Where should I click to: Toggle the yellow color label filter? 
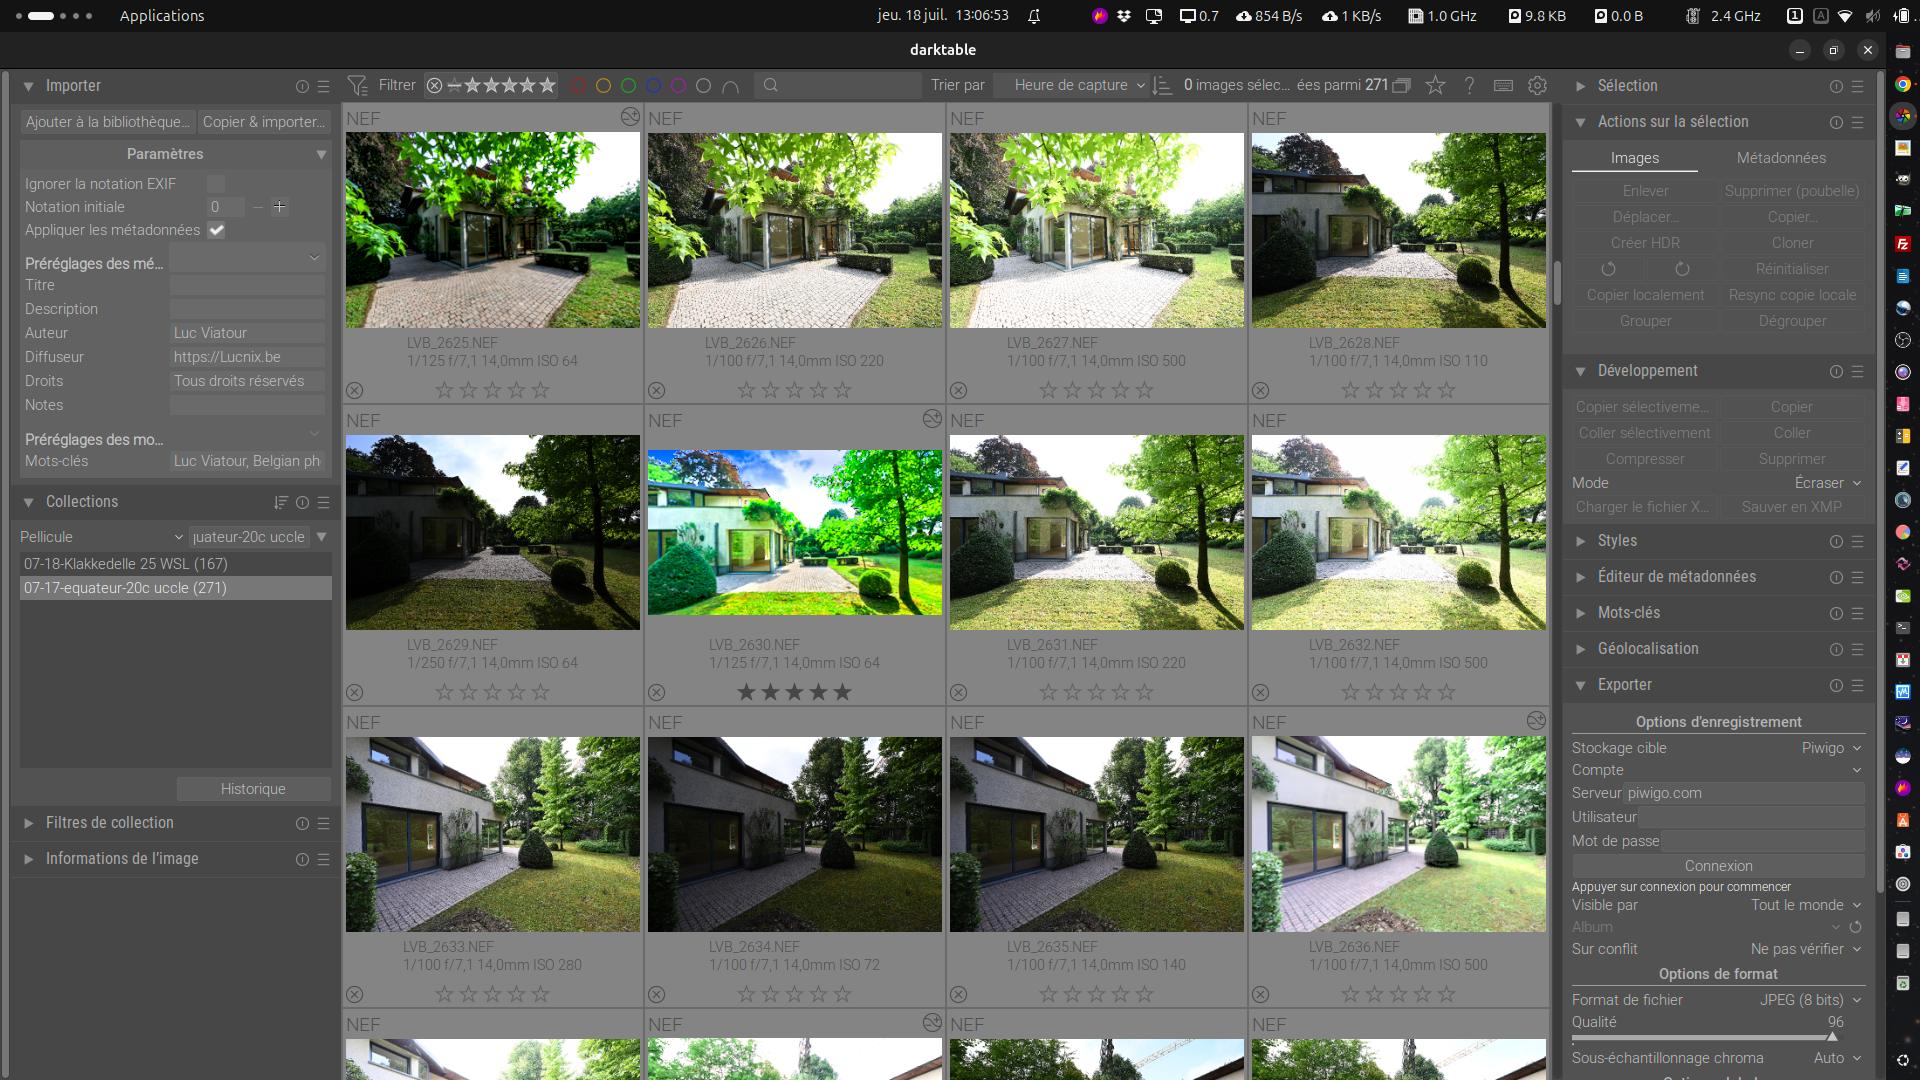click(x=603, y=86)
